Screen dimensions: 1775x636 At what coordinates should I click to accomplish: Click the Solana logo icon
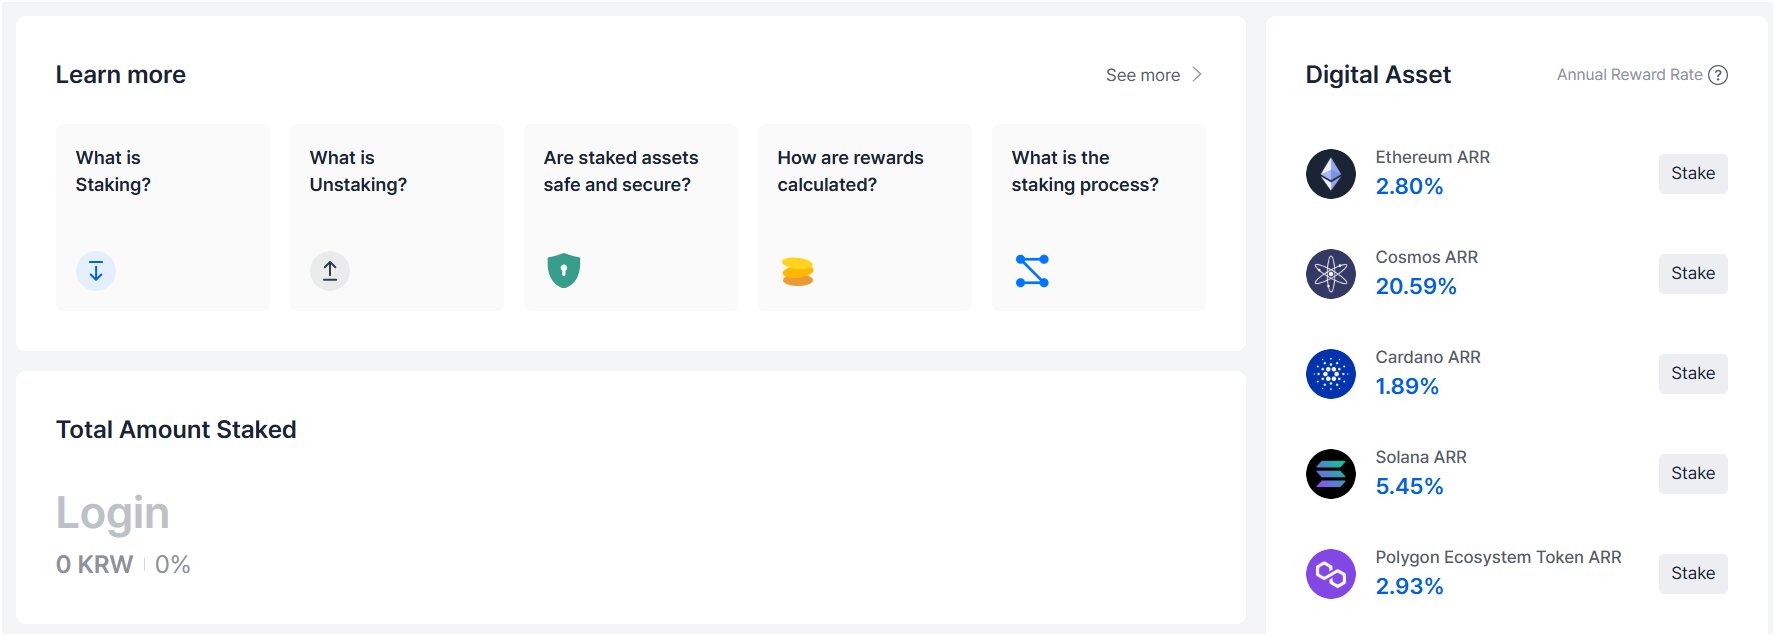click(1330, 474)
